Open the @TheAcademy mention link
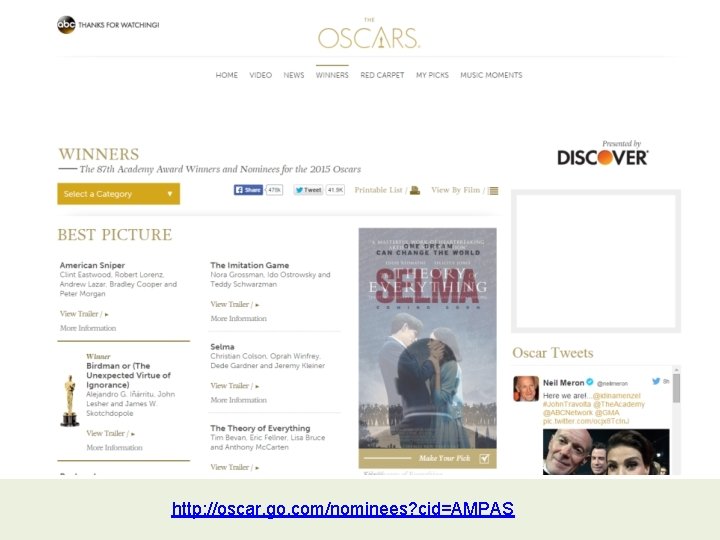This screenshot has height=540, width=720. 619,404
